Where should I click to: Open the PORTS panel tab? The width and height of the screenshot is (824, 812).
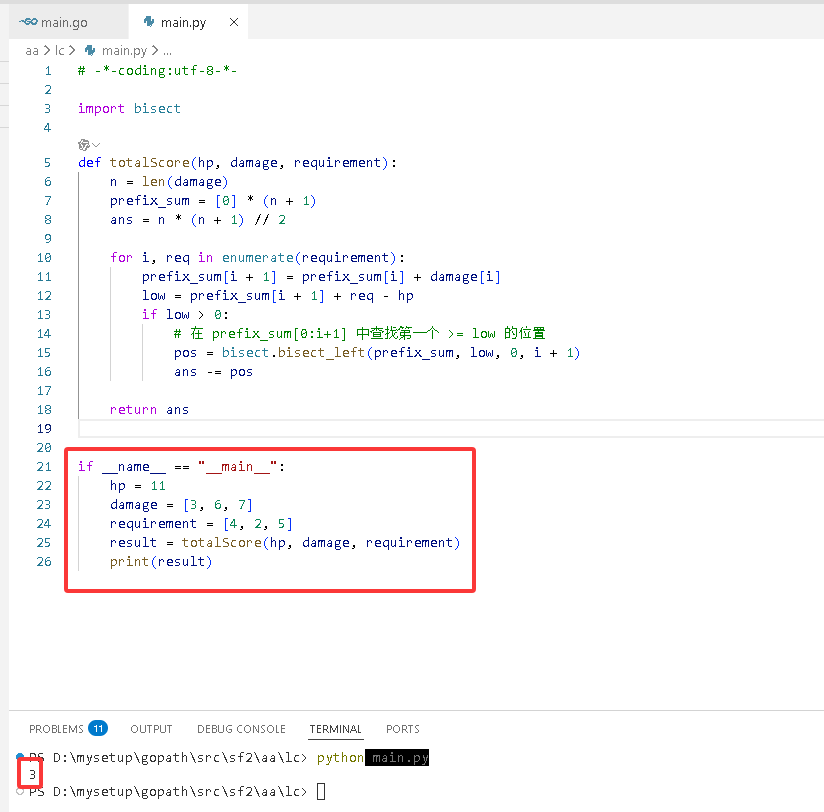click(x=403, y=729)
